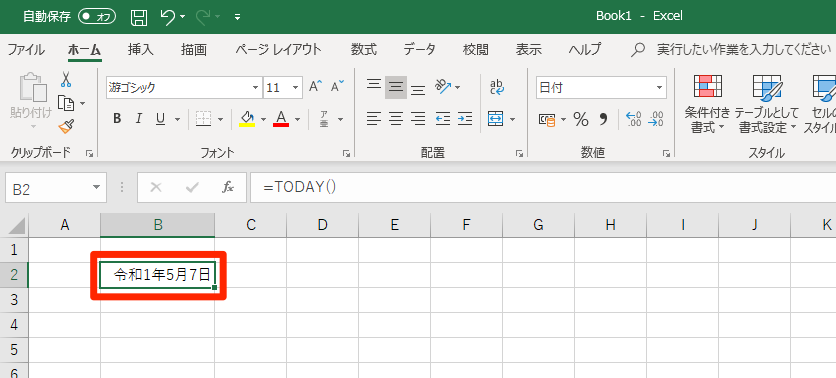Increase font size with larger A
The image size is (836, 378).
click(316, 86)
